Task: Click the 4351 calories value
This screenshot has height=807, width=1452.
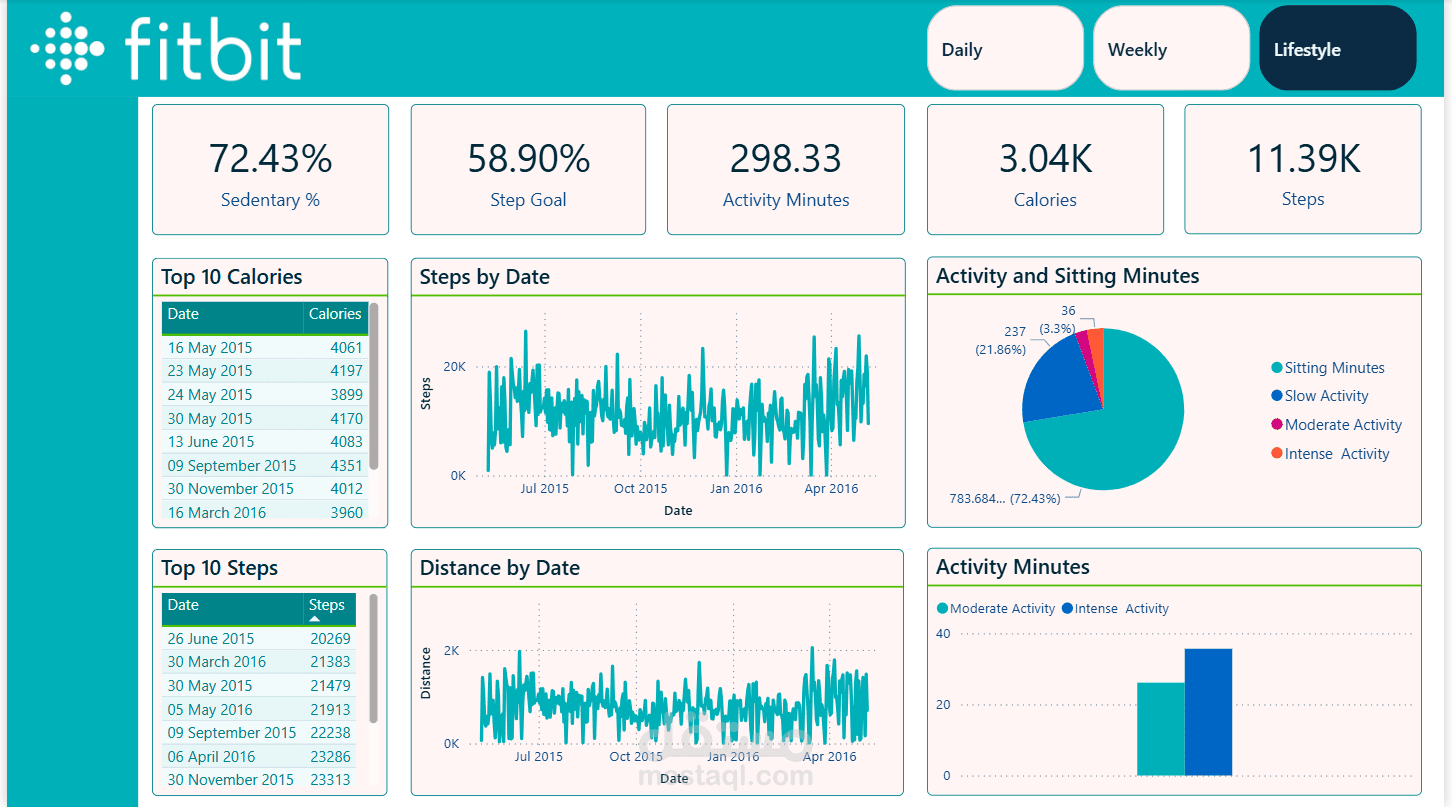Action: tap(347, 466)
